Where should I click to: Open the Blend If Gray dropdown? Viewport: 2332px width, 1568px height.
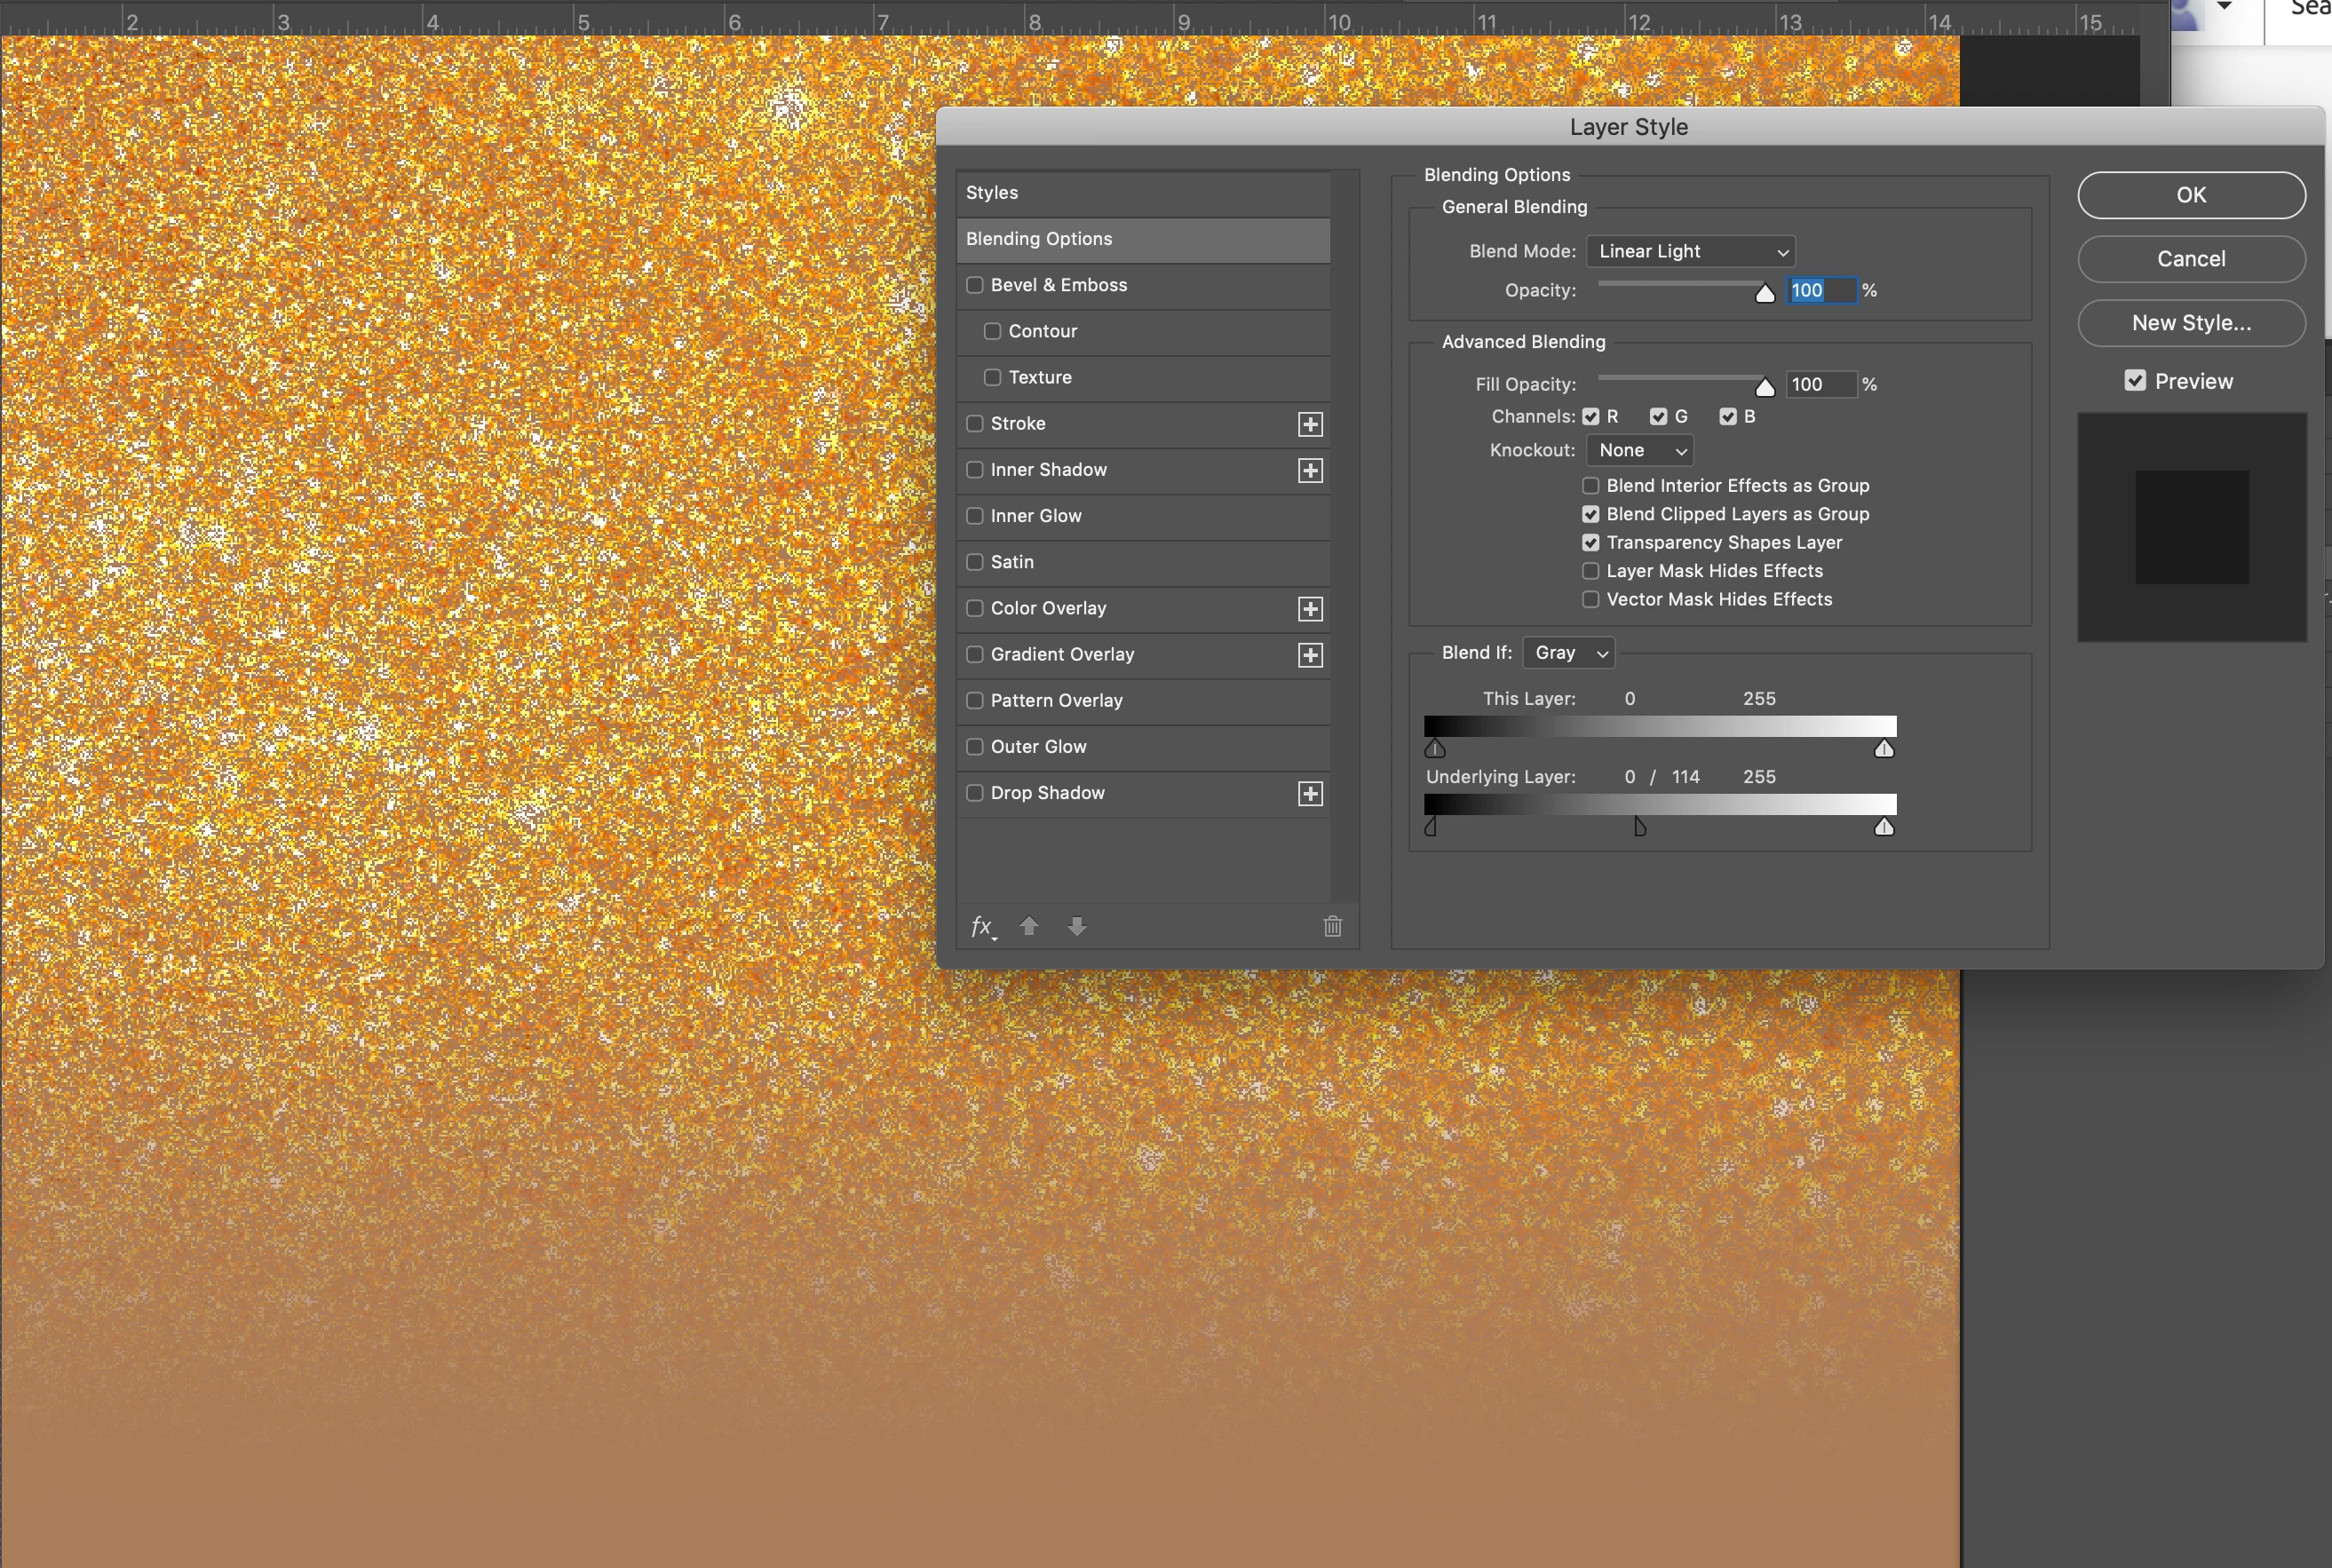[1568, 653]
